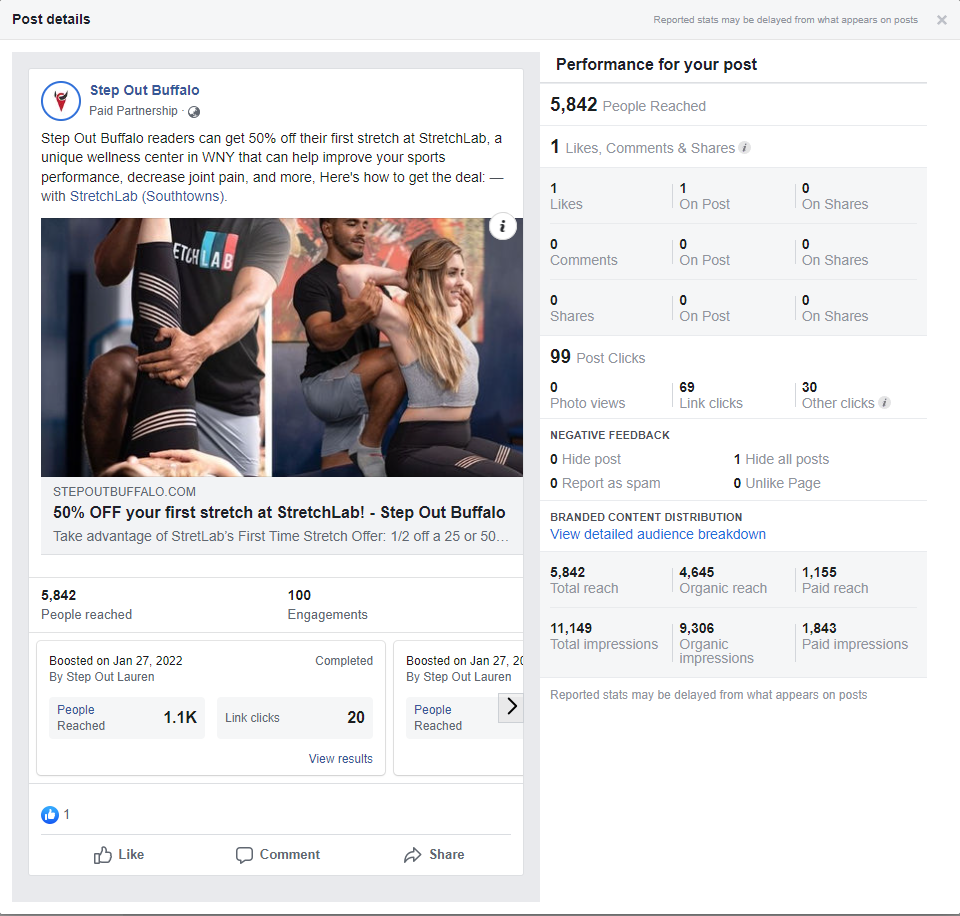Open the 50% OFF your first stretch headline
Image resolution: width=960 pixels, height=916 pixels.
pyautogui.click(x=279, y=512)
